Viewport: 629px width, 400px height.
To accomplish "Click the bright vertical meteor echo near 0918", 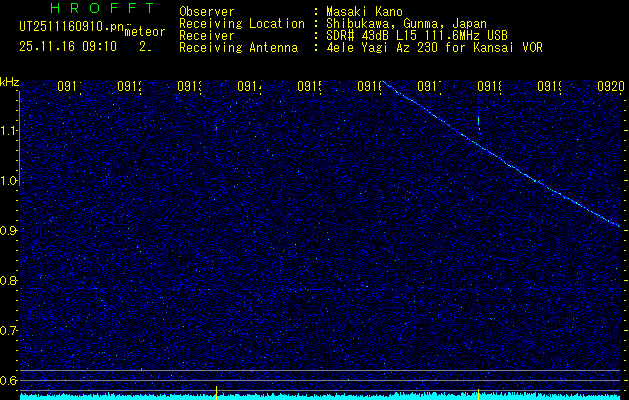I will [x=479, y=123].
